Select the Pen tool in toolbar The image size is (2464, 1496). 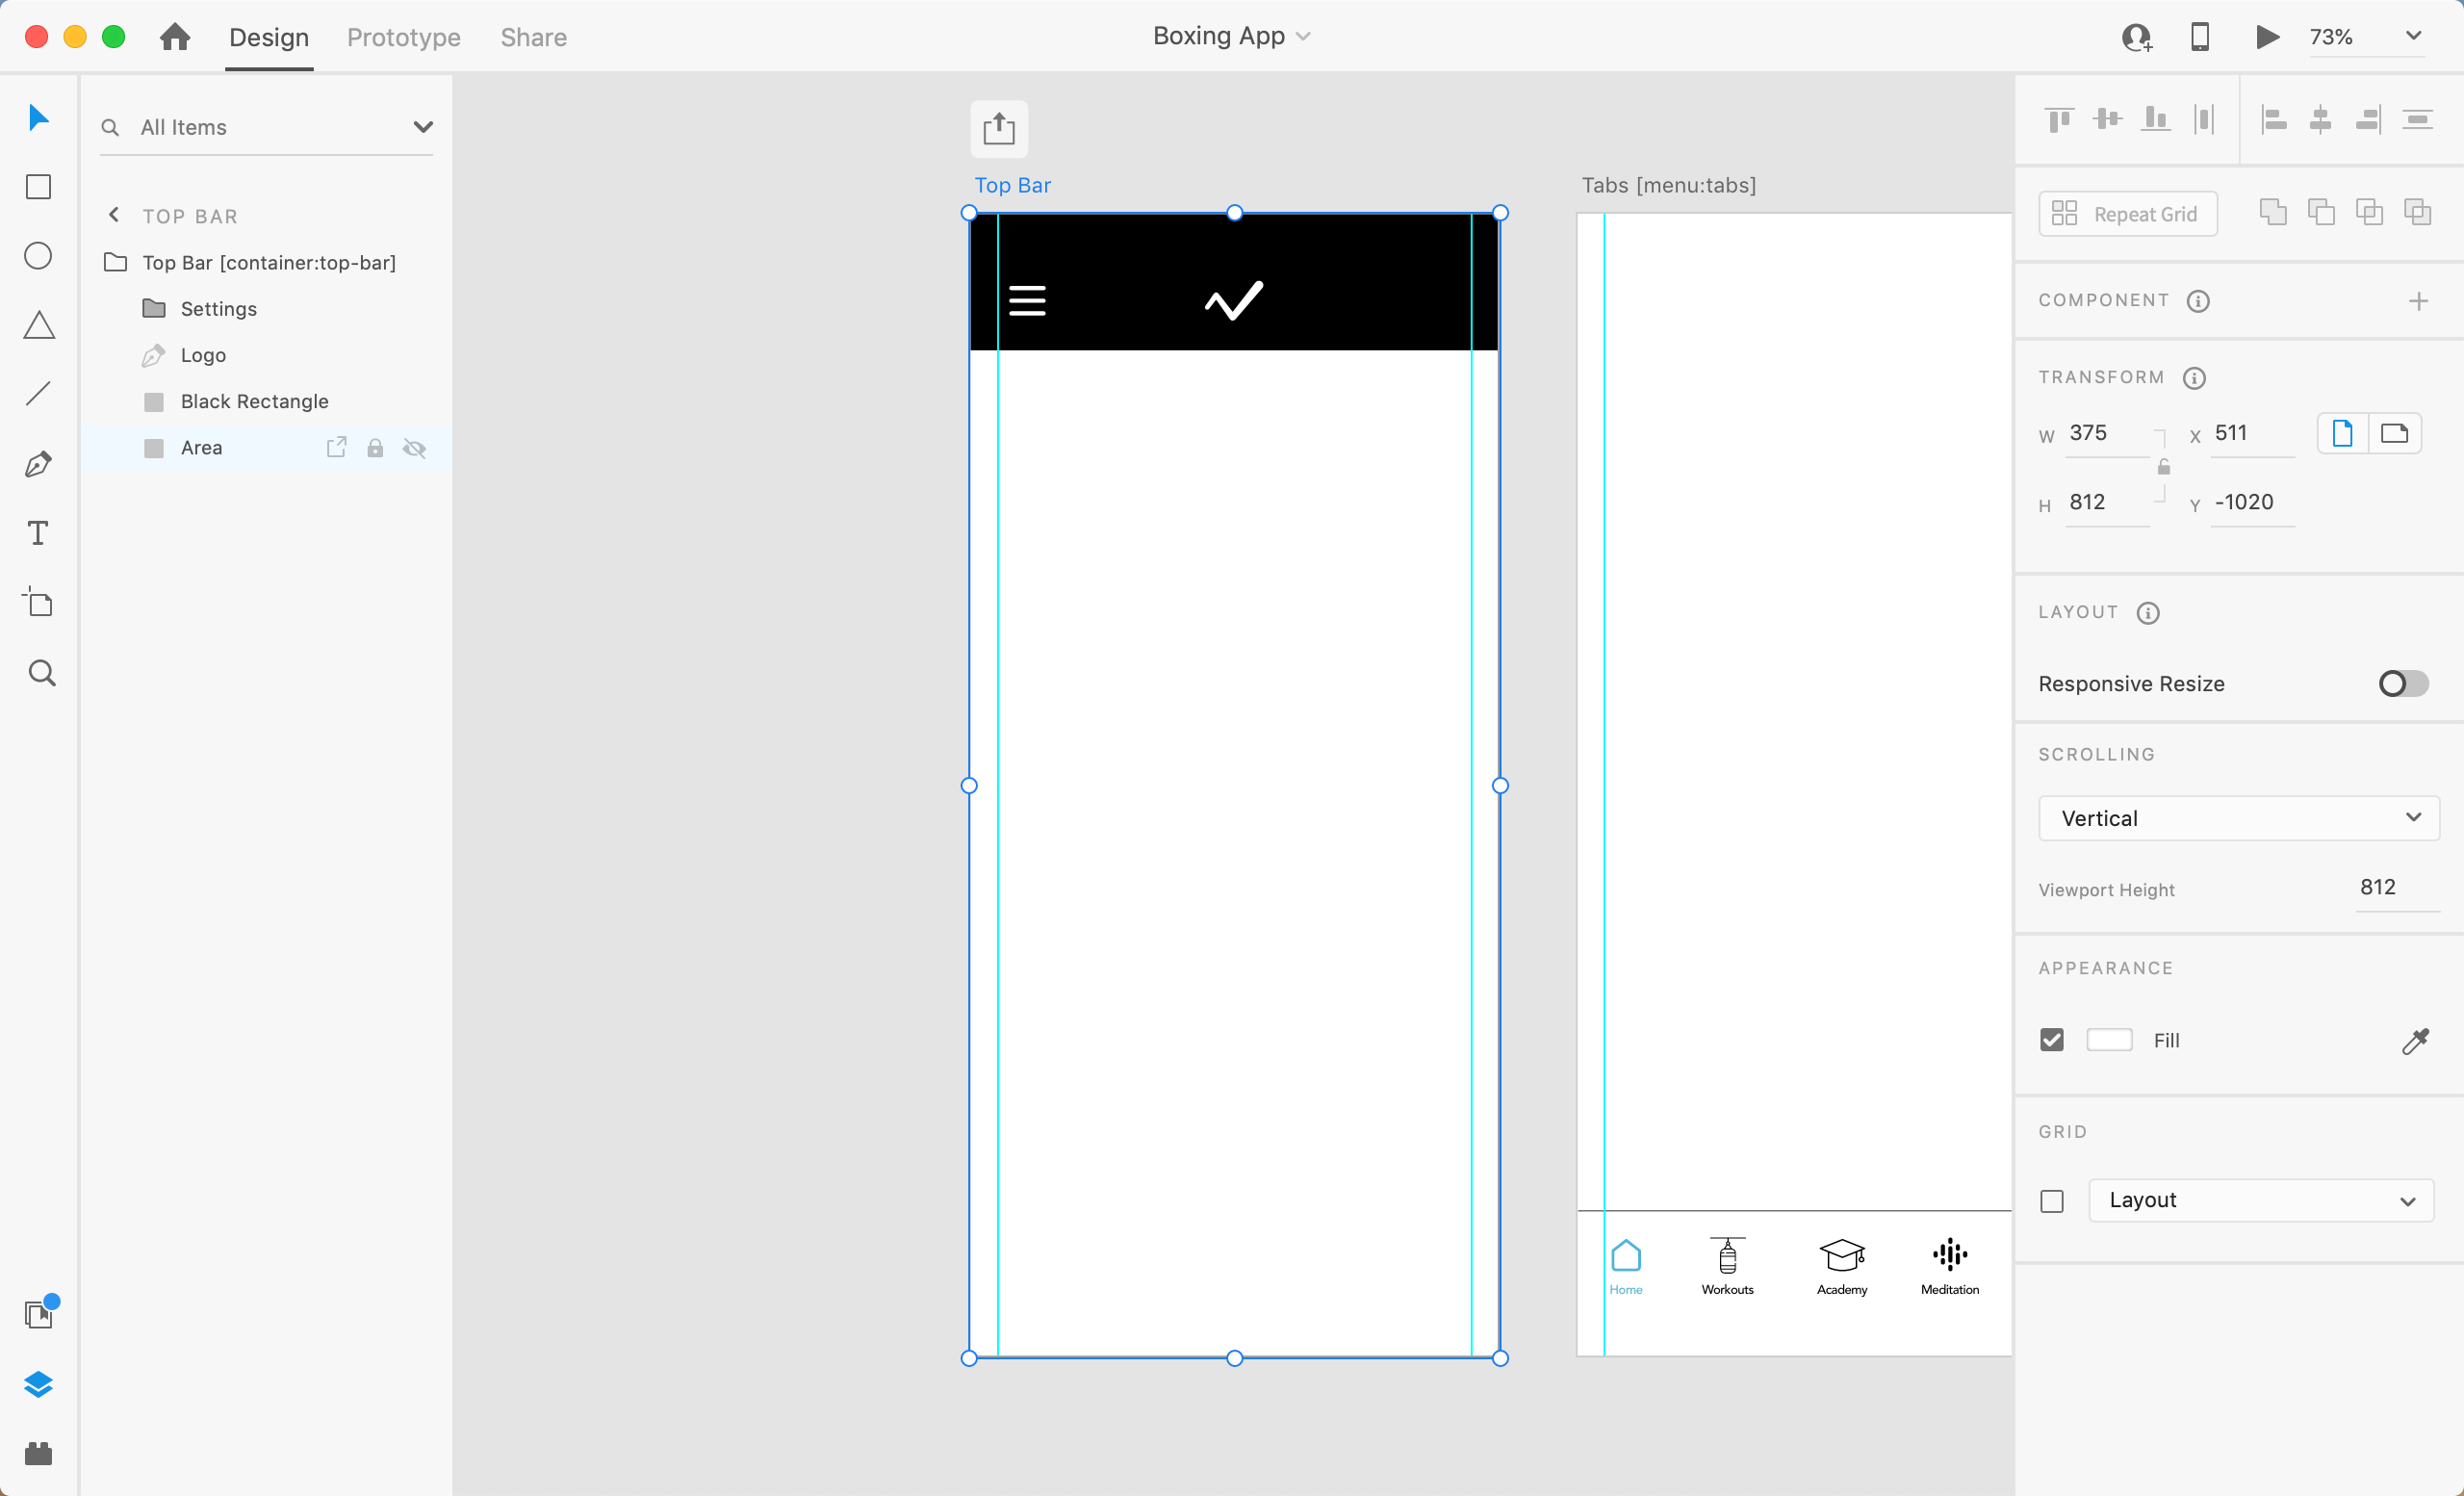[38, 464]
